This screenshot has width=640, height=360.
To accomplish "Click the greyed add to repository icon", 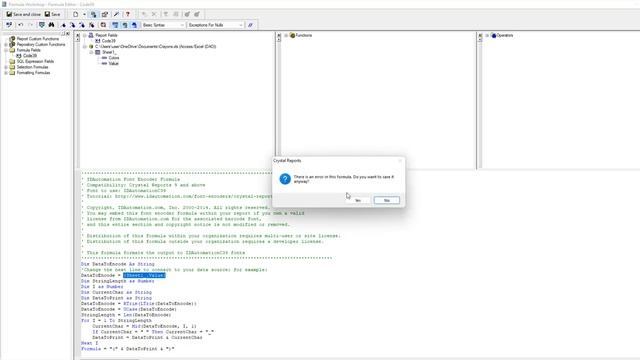I will [187, 14].
